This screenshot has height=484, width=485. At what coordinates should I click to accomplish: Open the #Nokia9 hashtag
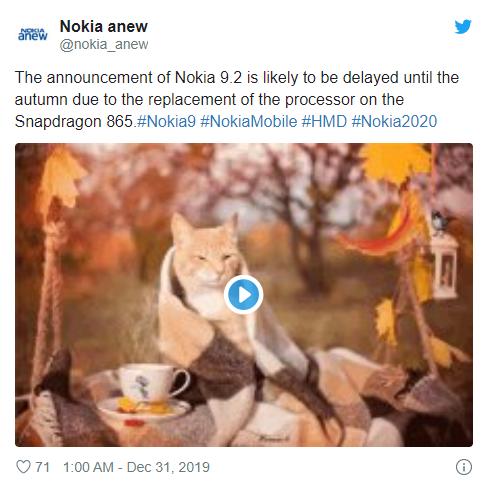(166, 121)
